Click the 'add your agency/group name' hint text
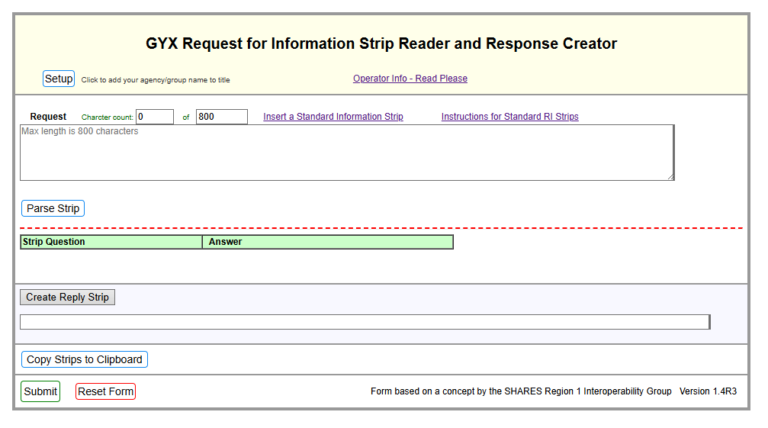 tap(161, 80)
